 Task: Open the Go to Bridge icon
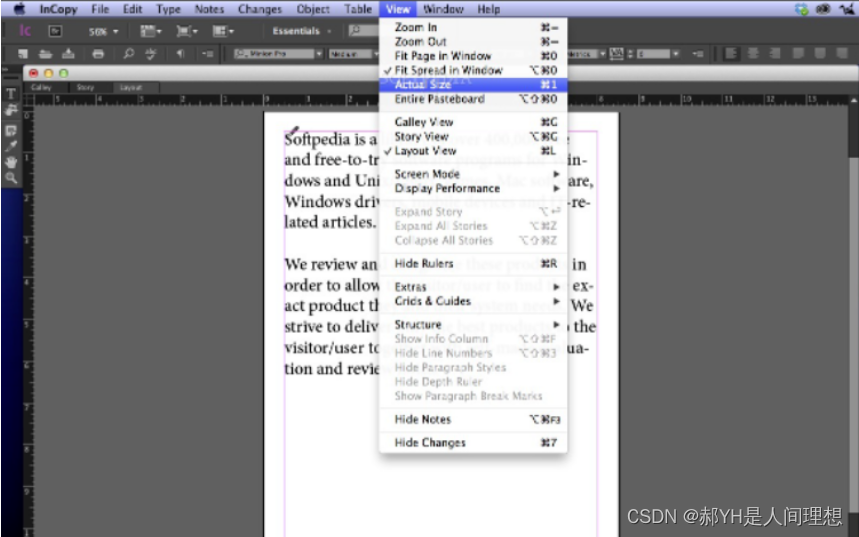(x=55, y=31)
